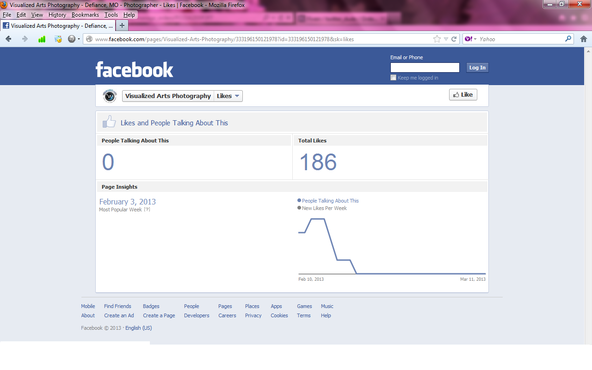Click the Facebook logo
The height and width of the screenshot is (370, 592).
click(134, 70)
